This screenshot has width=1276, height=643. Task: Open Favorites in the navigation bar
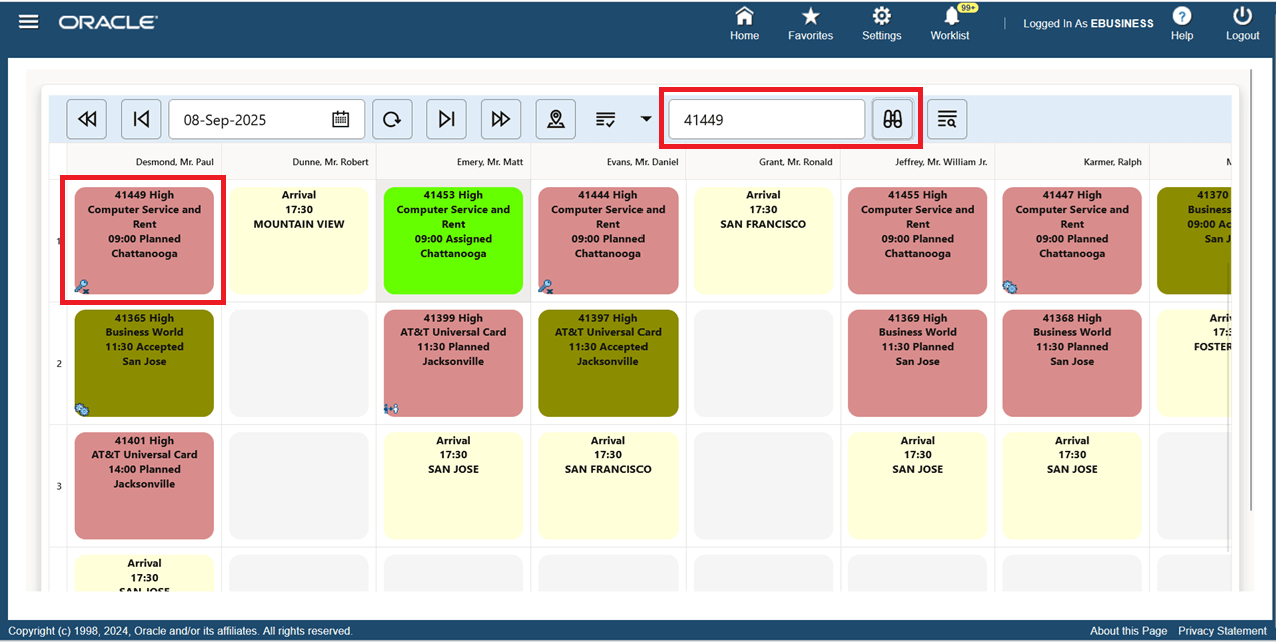(810, 23)
